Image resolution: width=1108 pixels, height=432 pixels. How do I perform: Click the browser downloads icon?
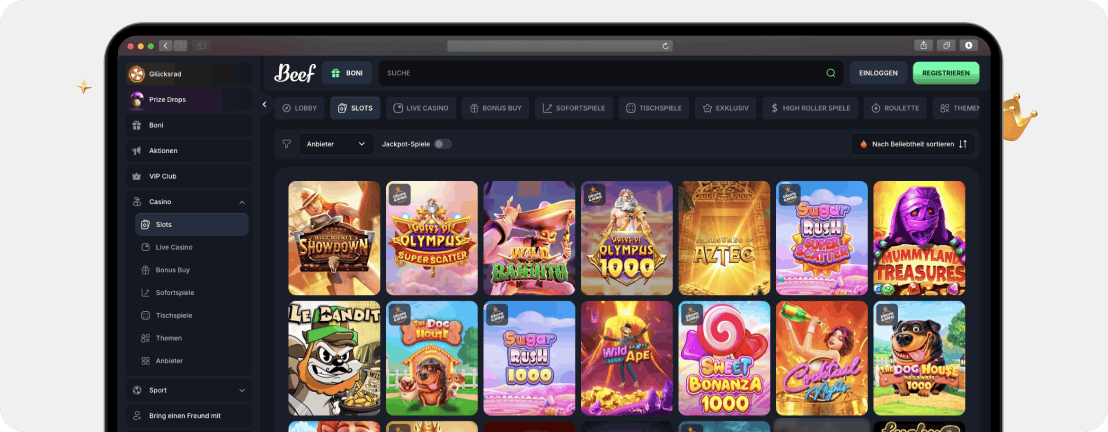pos(968,45)
